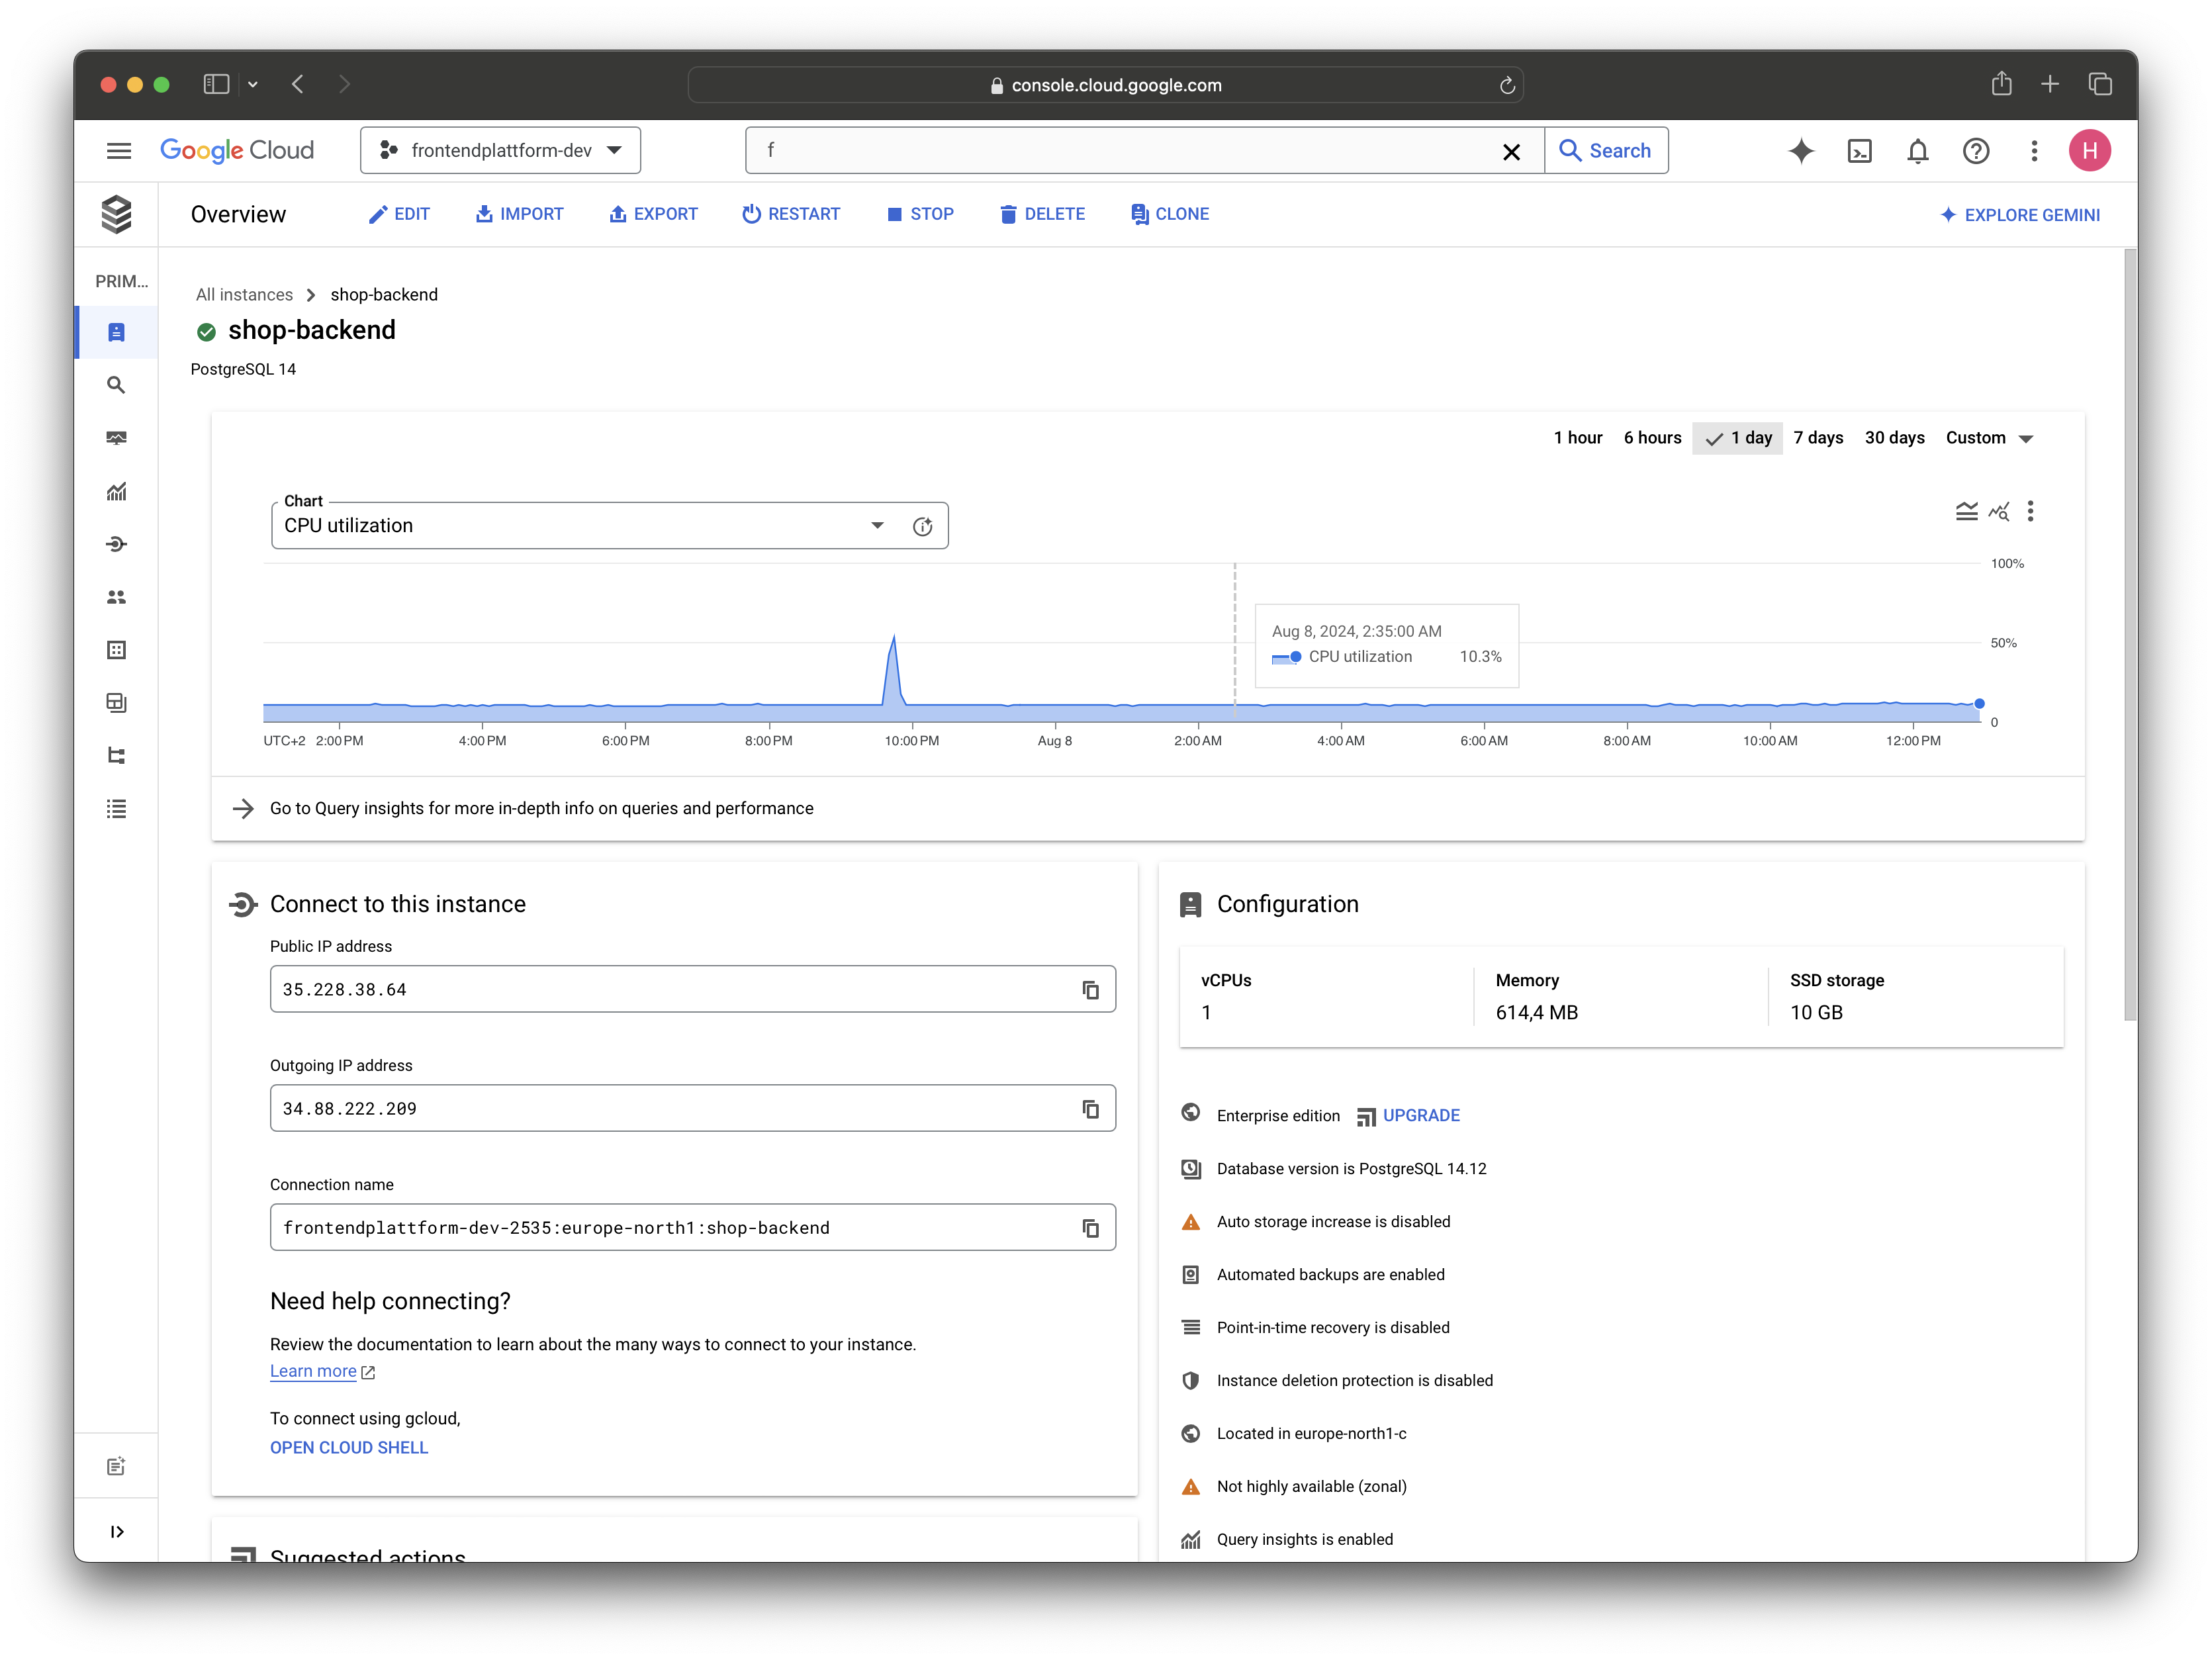The width and height of the screenshot is (2212, 1660).
Task: Select the 30 days time range
Action: pyautogui.click(x=1893, y=438)
